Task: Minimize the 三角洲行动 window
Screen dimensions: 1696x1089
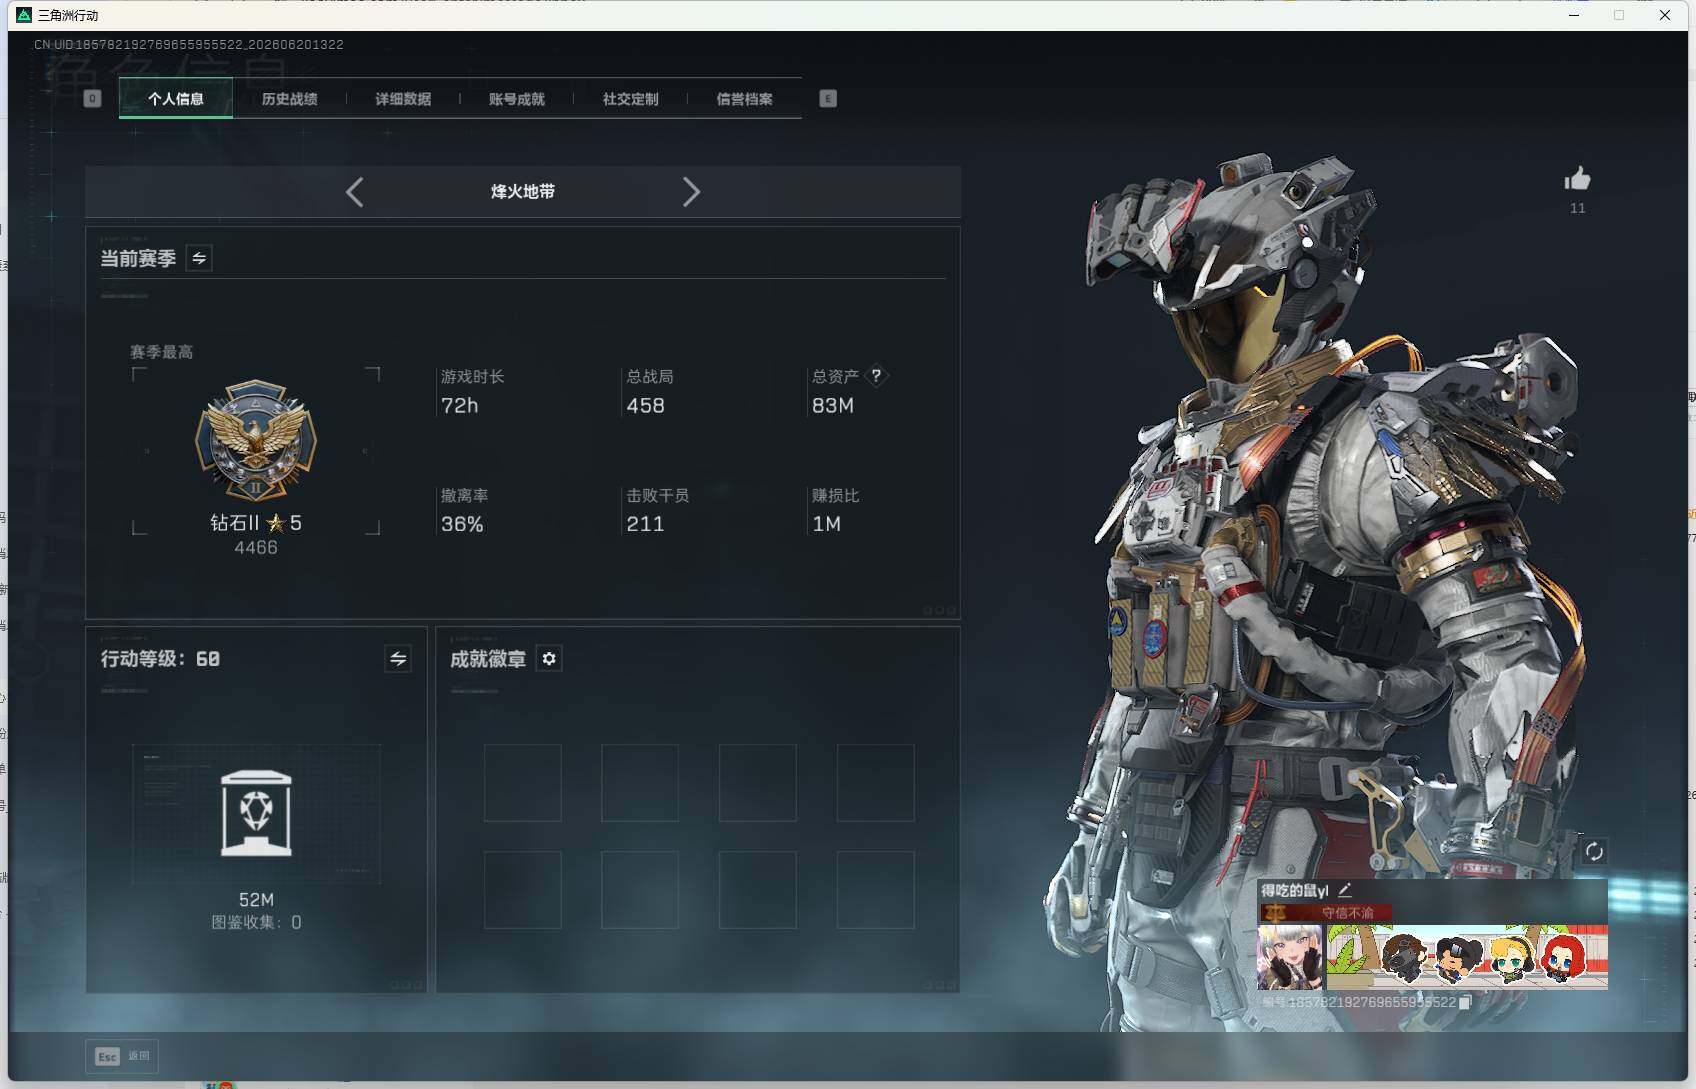Action: (x=1573, y=15)
